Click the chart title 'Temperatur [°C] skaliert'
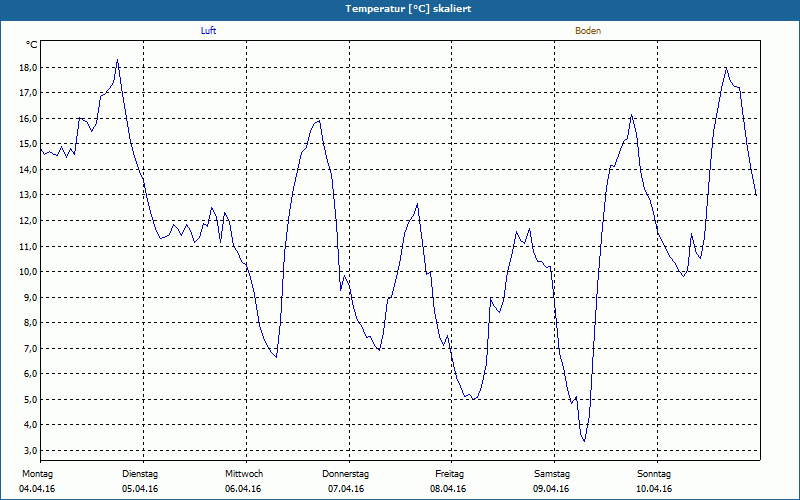800x500 pixels. point(408,9)
